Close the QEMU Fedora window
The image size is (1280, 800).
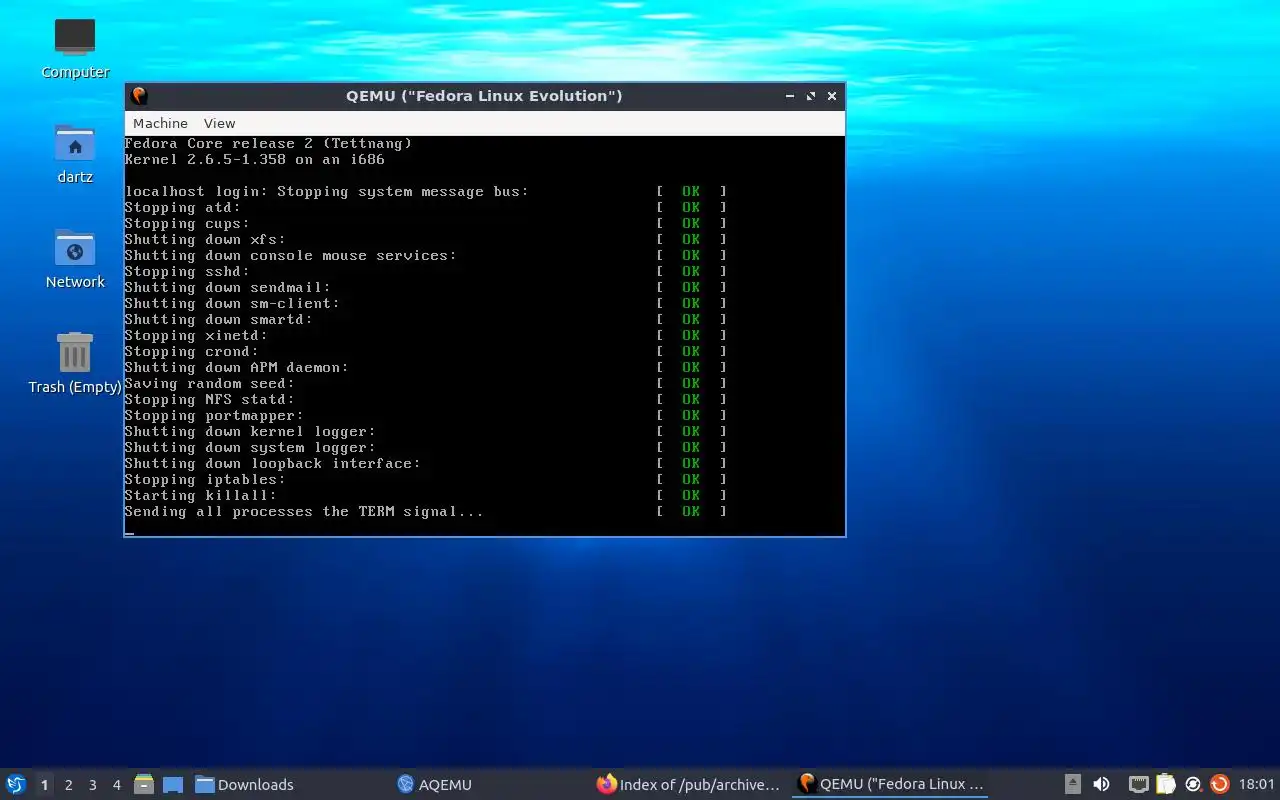tap(832, 96)
